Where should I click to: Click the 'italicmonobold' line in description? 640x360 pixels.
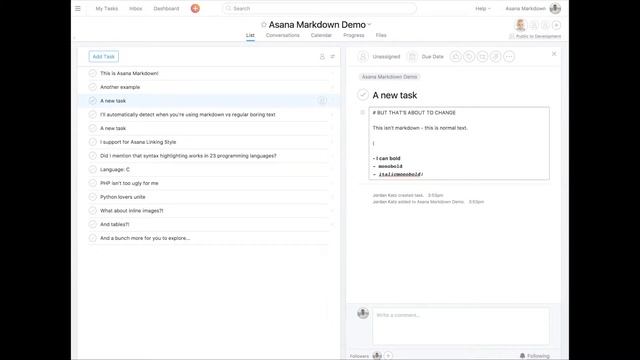pyautogui.click(x=398, y=174)
